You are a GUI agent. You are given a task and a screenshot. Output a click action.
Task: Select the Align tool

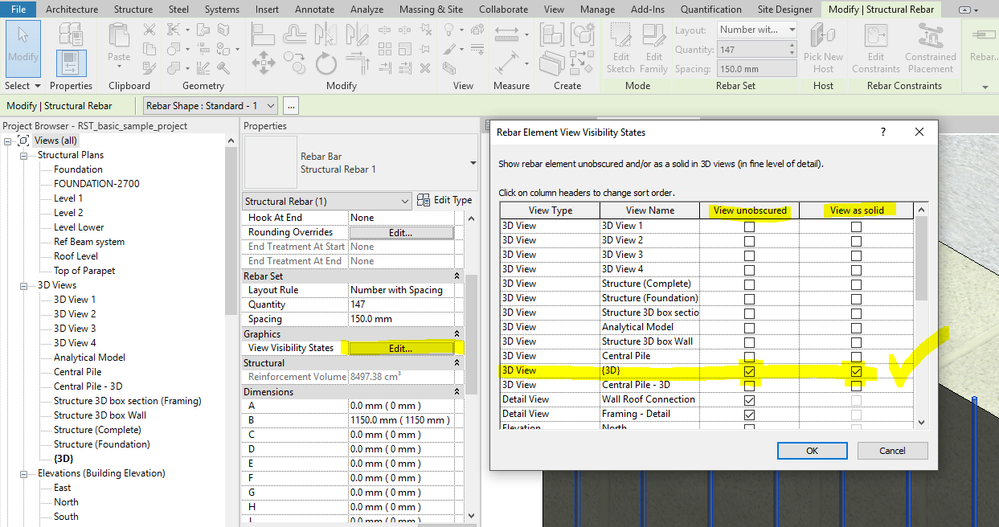tap(262, 34)
